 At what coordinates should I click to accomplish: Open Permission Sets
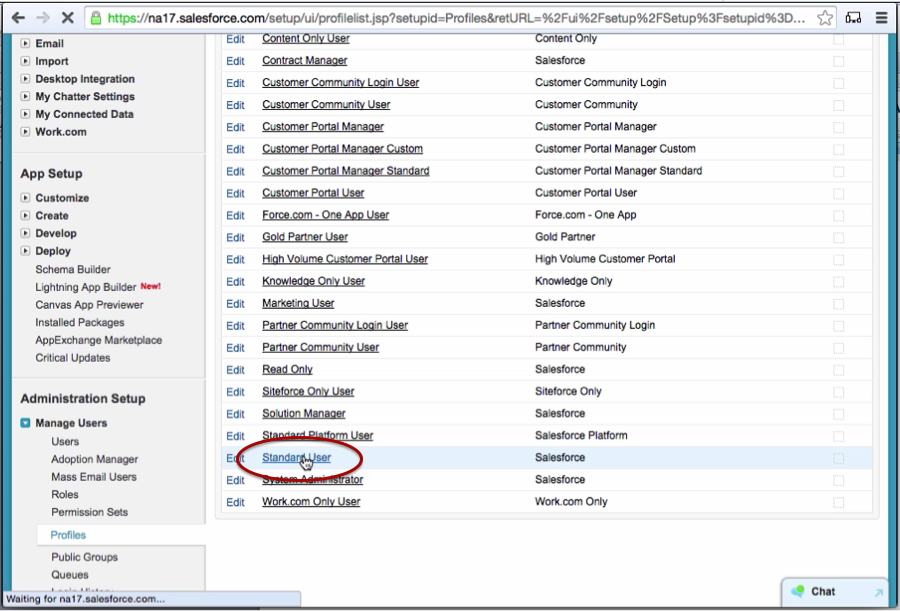click(90, 512)
